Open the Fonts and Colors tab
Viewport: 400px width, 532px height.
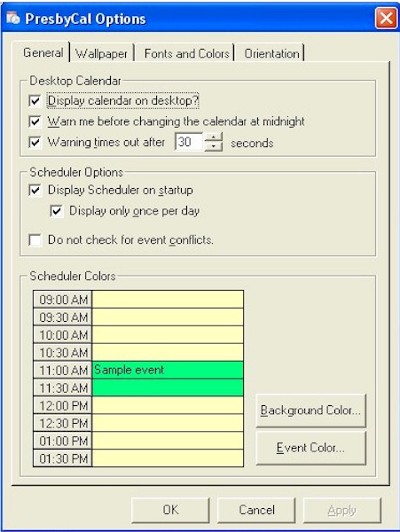coord(187,54)
